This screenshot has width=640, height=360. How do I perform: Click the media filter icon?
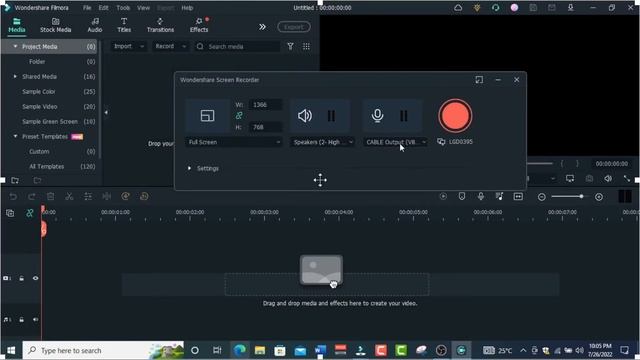[290, 47]
